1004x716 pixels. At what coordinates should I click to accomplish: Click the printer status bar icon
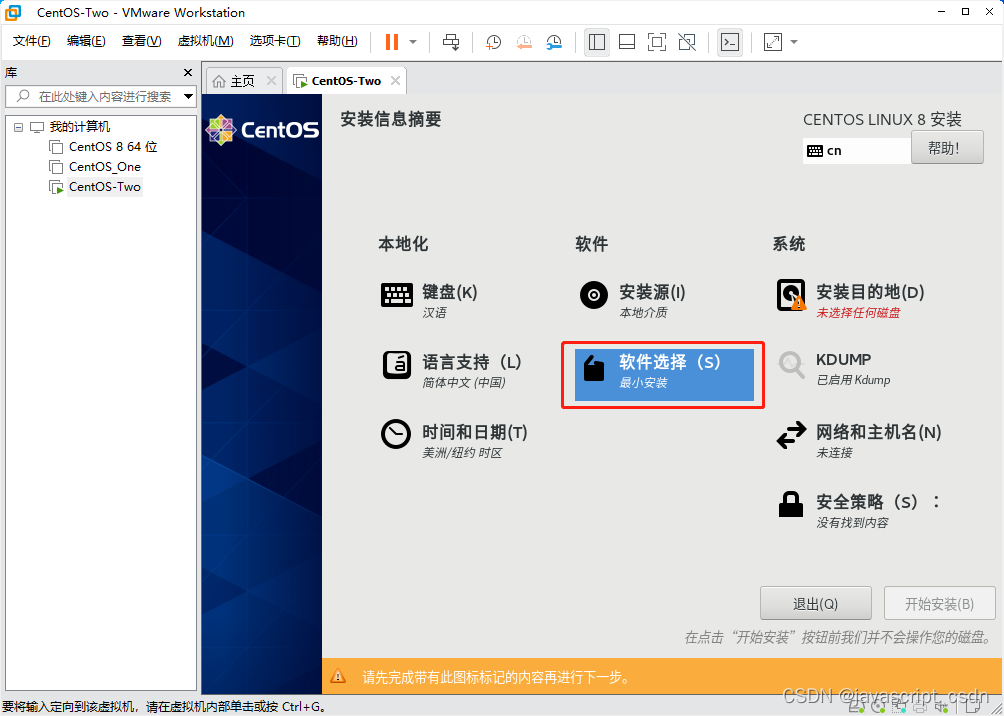pyautogui.click(x=920, y=708)
